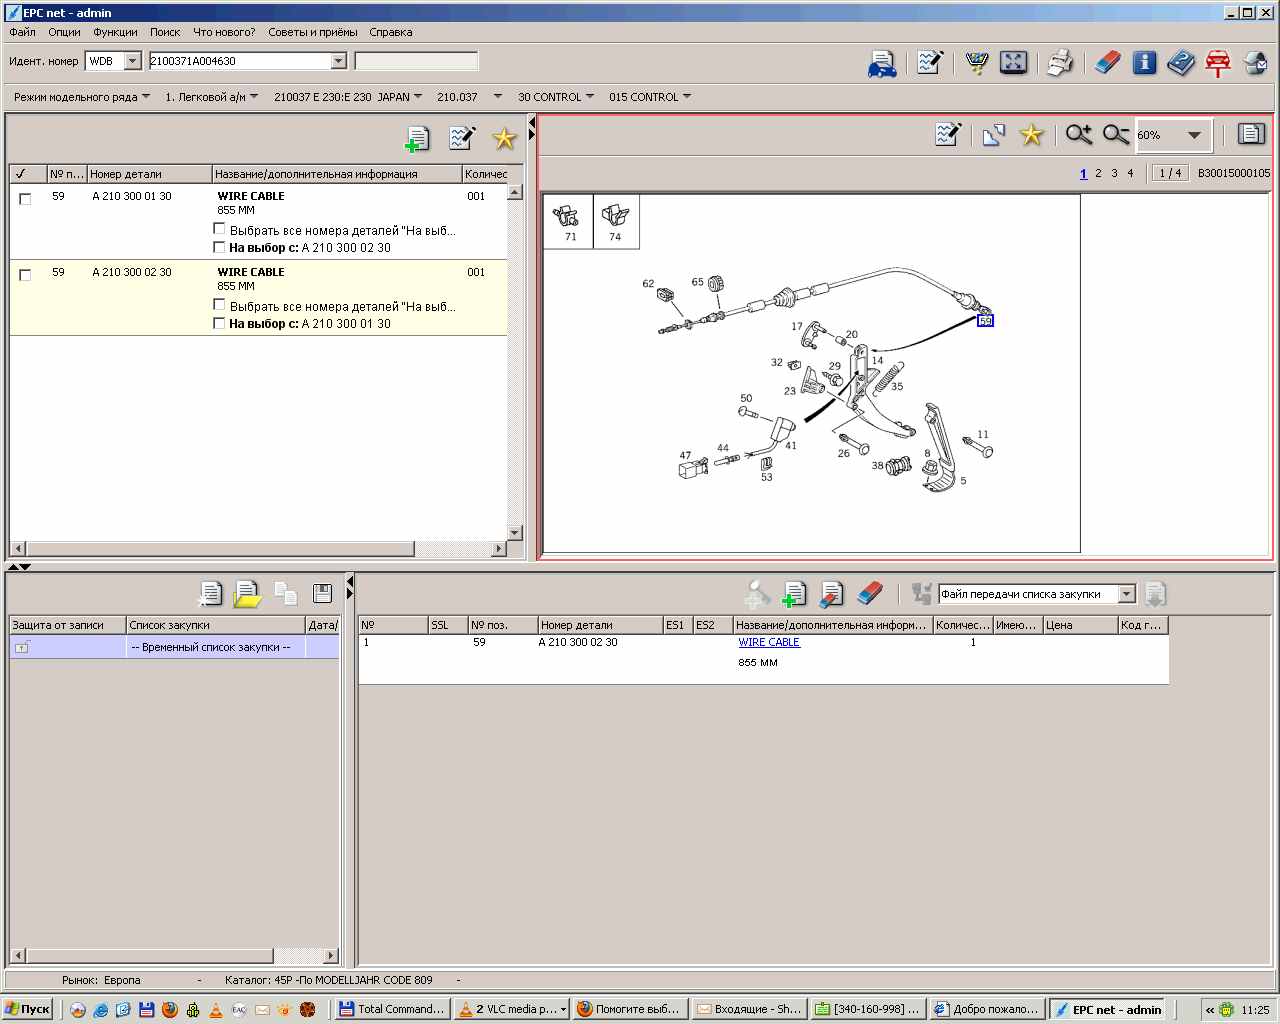Click part thumbnail 74 in the diagram
This screenshot has height=1024, width=1280.
point(615,221)
